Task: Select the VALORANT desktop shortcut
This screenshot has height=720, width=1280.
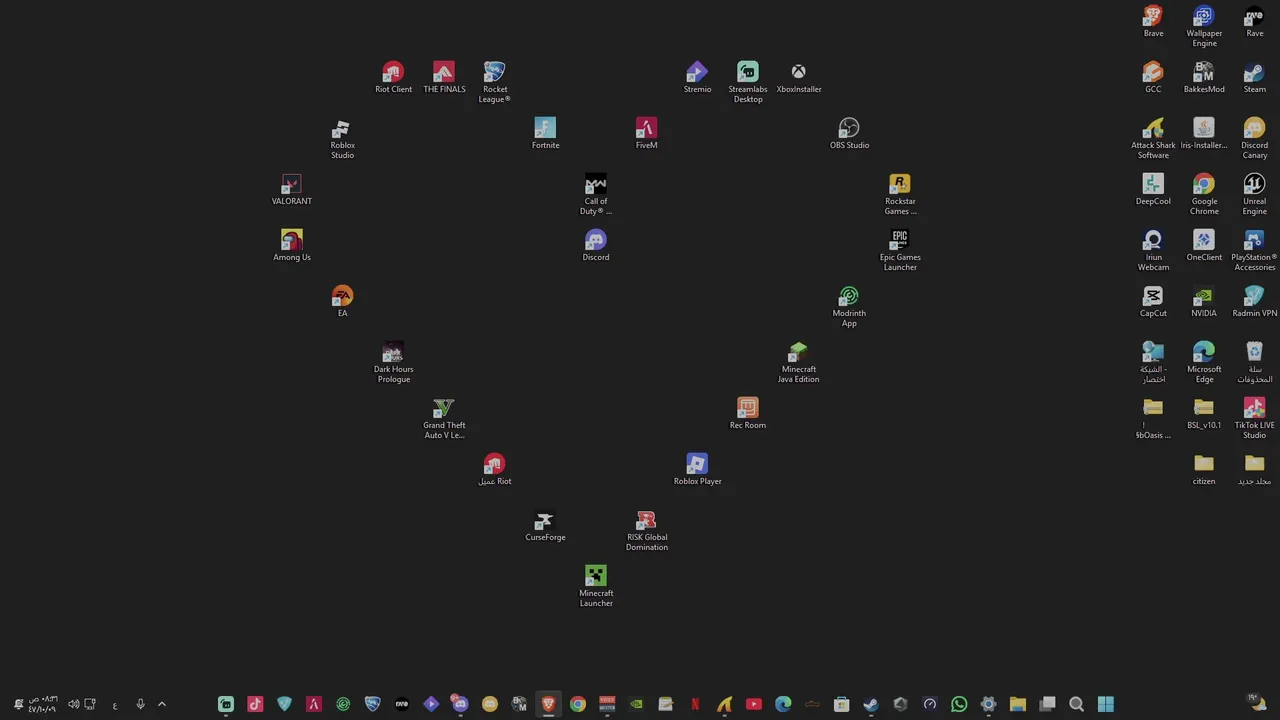Action: click(x=292, y=189)
